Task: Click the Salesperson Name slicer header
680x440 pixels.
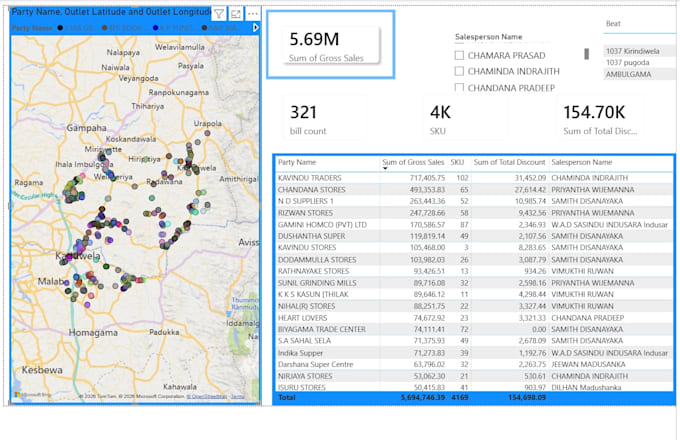Action: click(x=488, y=37)
